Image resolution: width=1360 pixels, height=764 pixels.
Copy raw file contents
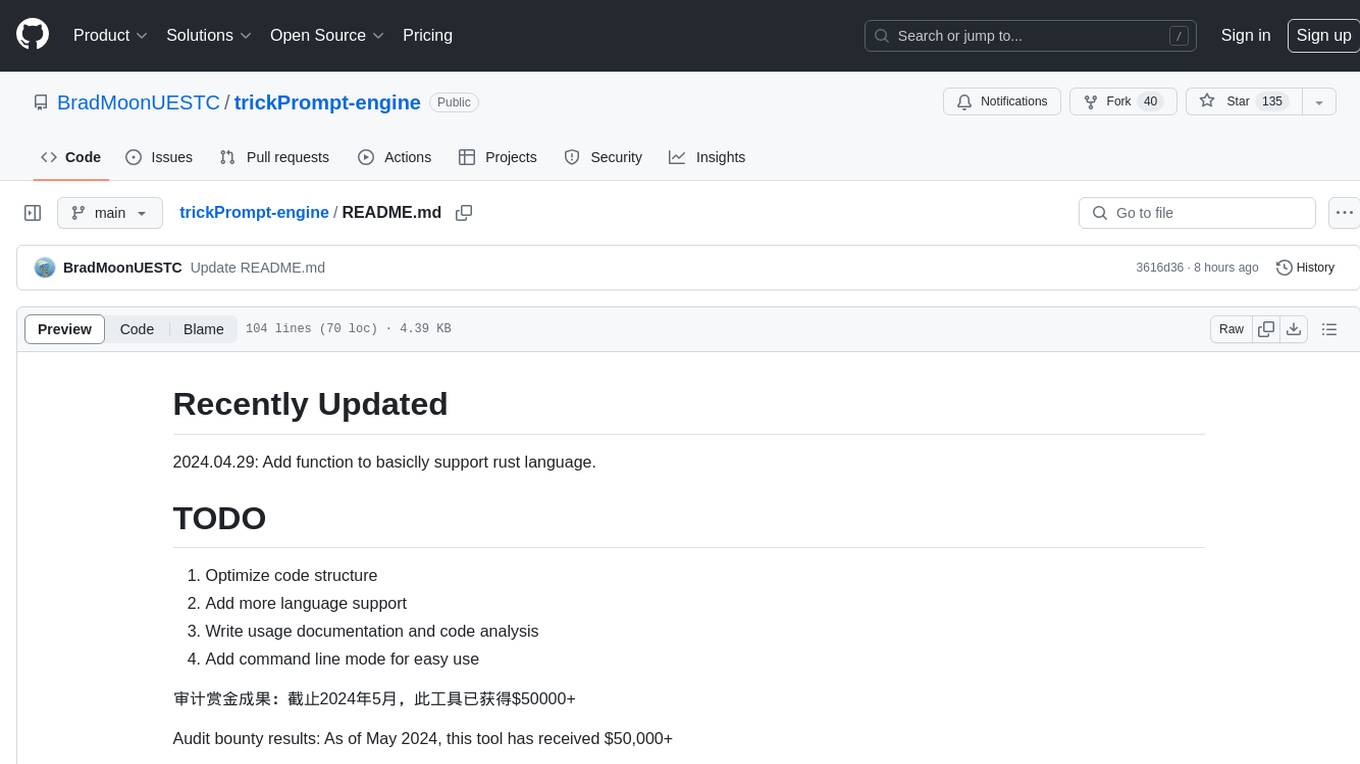point(1266,329)
